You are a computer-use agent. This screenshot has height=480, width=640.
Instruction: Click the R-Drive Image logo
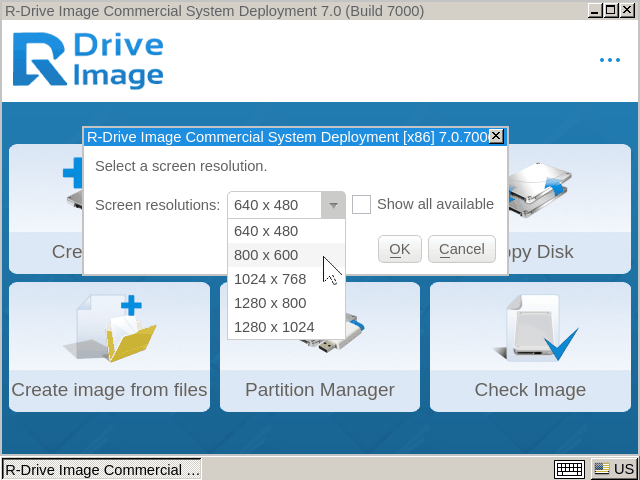tap(88, 60)
